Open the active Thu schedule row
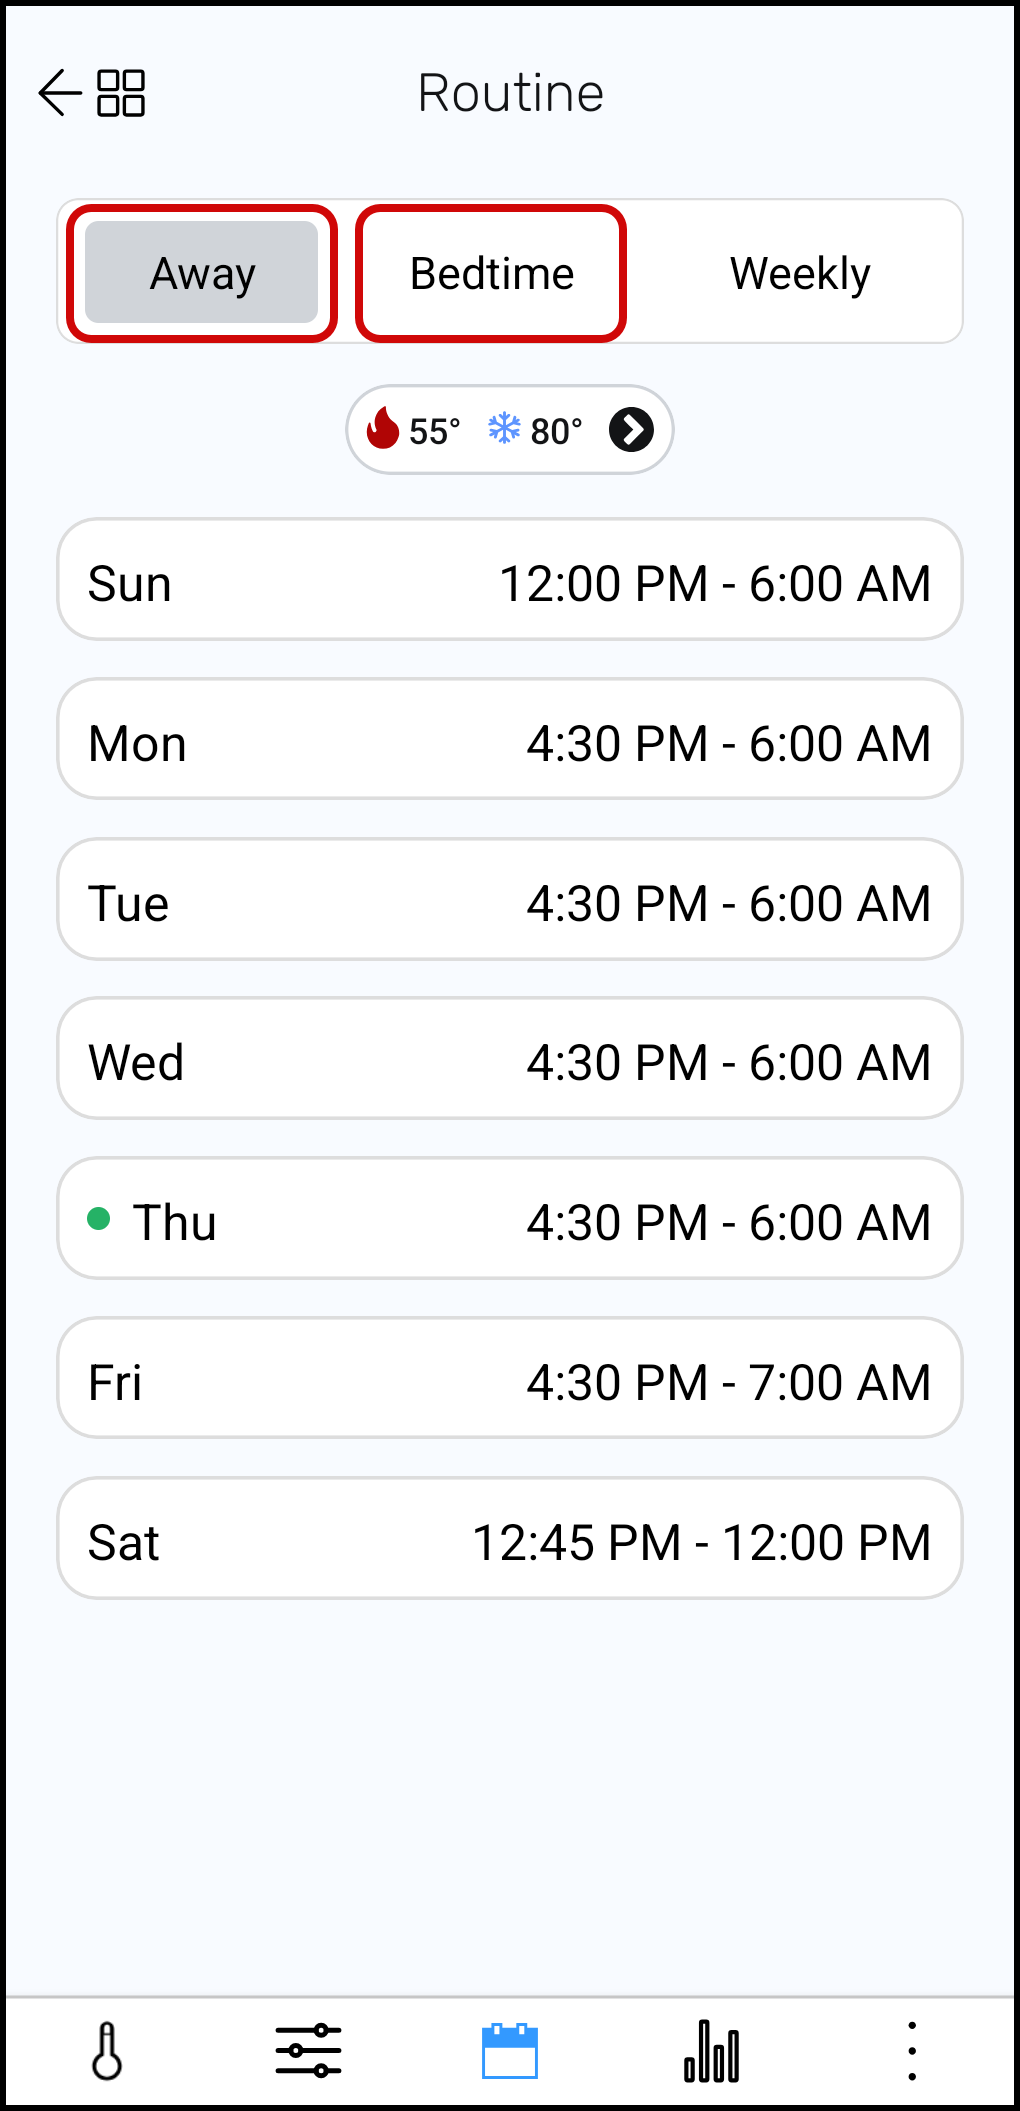The image size is (1020, 2111). point(510,1219)
